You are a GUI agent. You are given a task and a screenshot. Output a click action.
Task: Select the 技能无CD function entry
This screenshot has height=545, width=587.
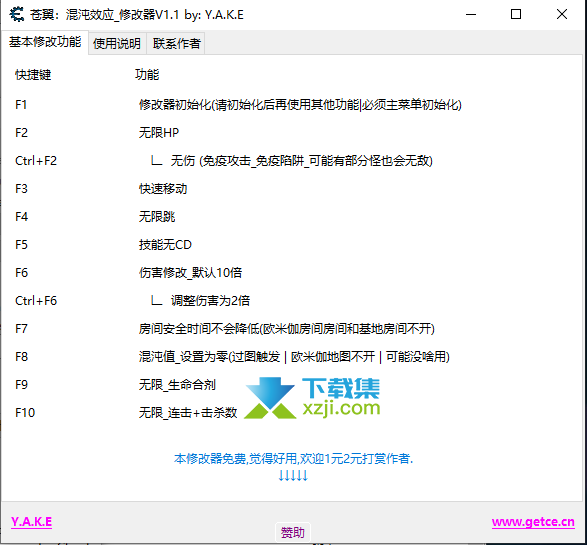[x=165, y=245]
